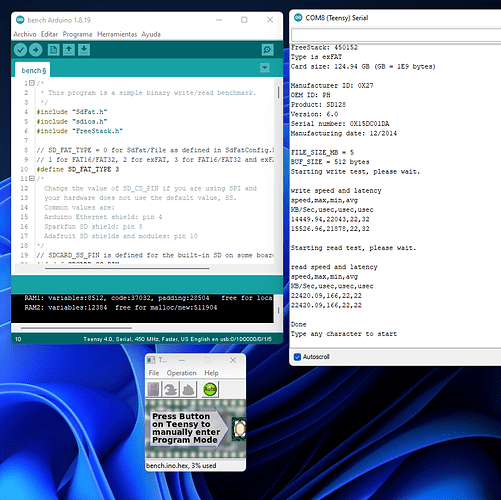Click the Program icon in Teensy loader
Image resolution: width=501 pixels, height=500 pixels.
pyautogui.click(x=170, y=389)
